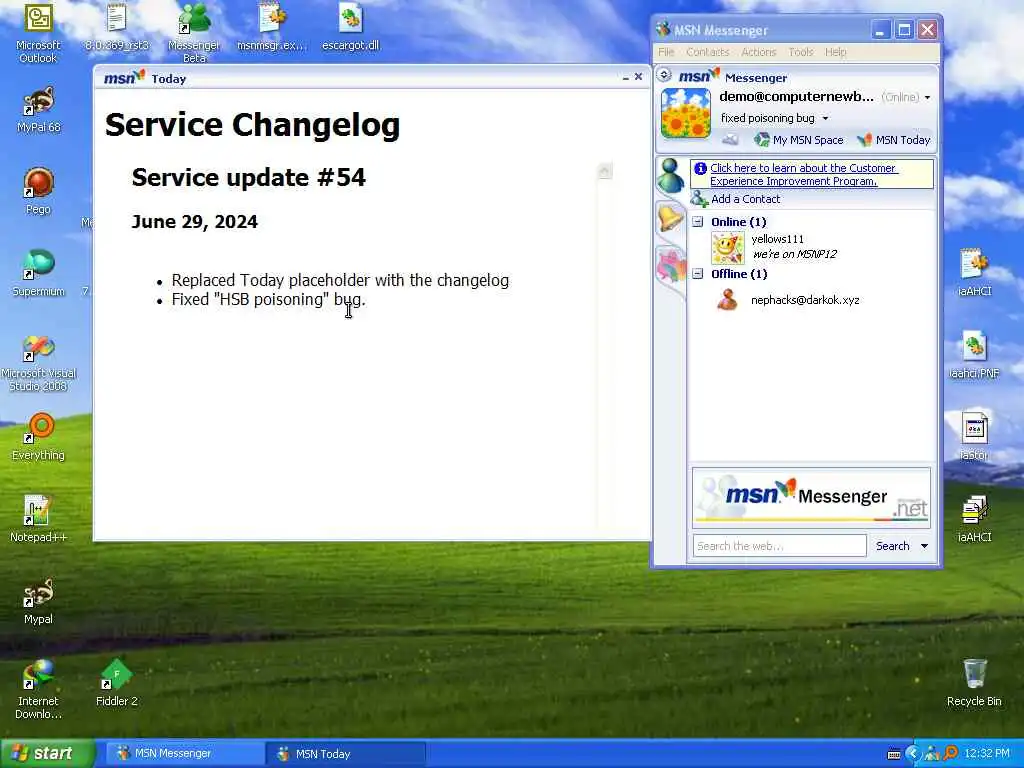
Task: Open the Pego desktop shortcut
Action: point(38,191)
